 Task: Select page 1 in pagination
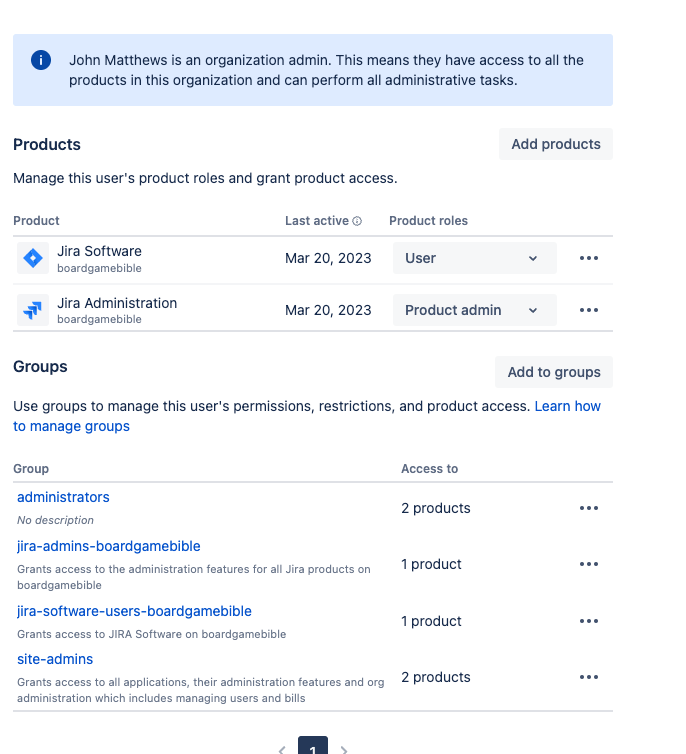click(313, 748)
